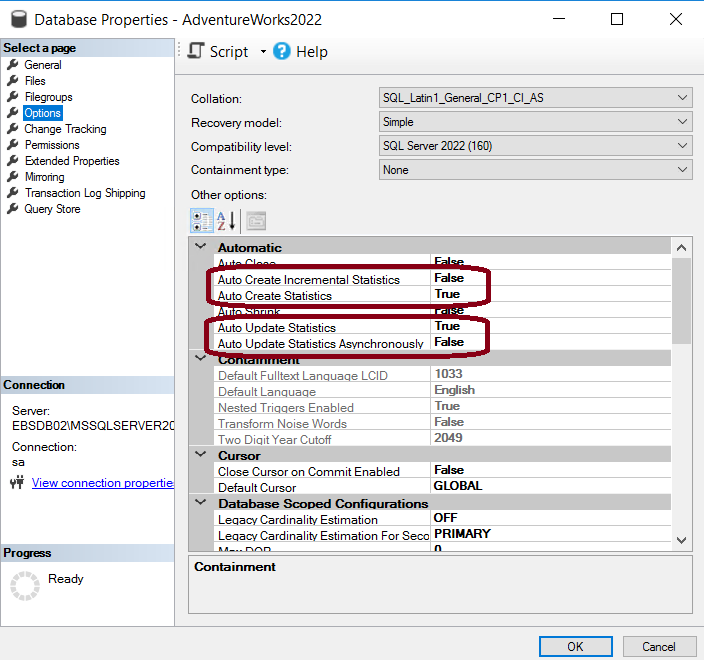Collapse the Automatic property section
Viewport: 704px width, 660px height.
pyautogui.click(x=200, y=247)
